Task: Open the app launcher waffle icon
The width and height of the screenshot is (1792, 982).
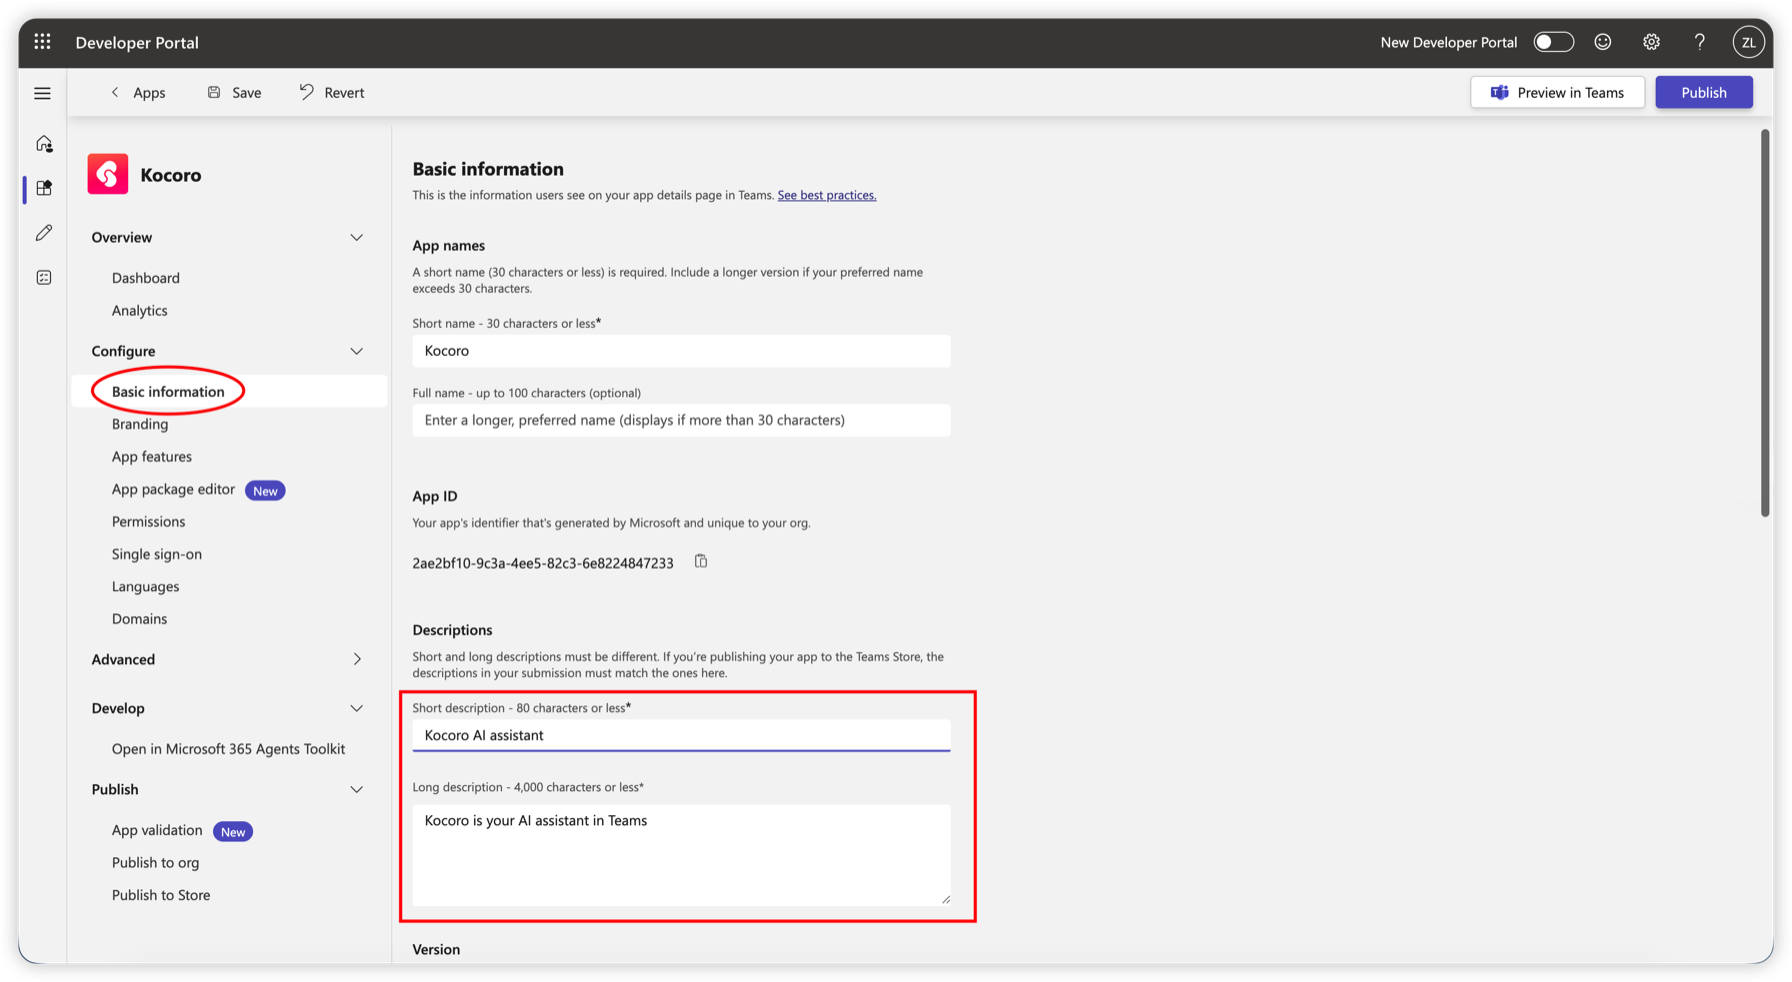Action: pos(42,42)
